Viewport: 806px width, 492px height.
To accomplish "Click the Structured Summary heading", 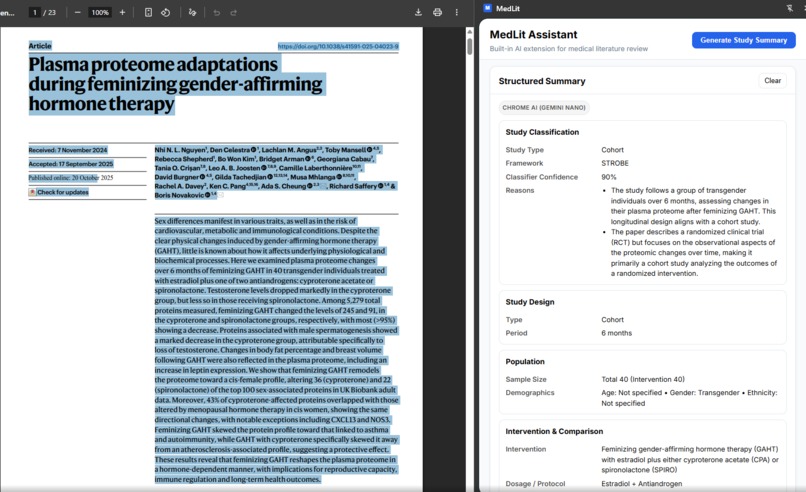I will click(x=542, y=81).
